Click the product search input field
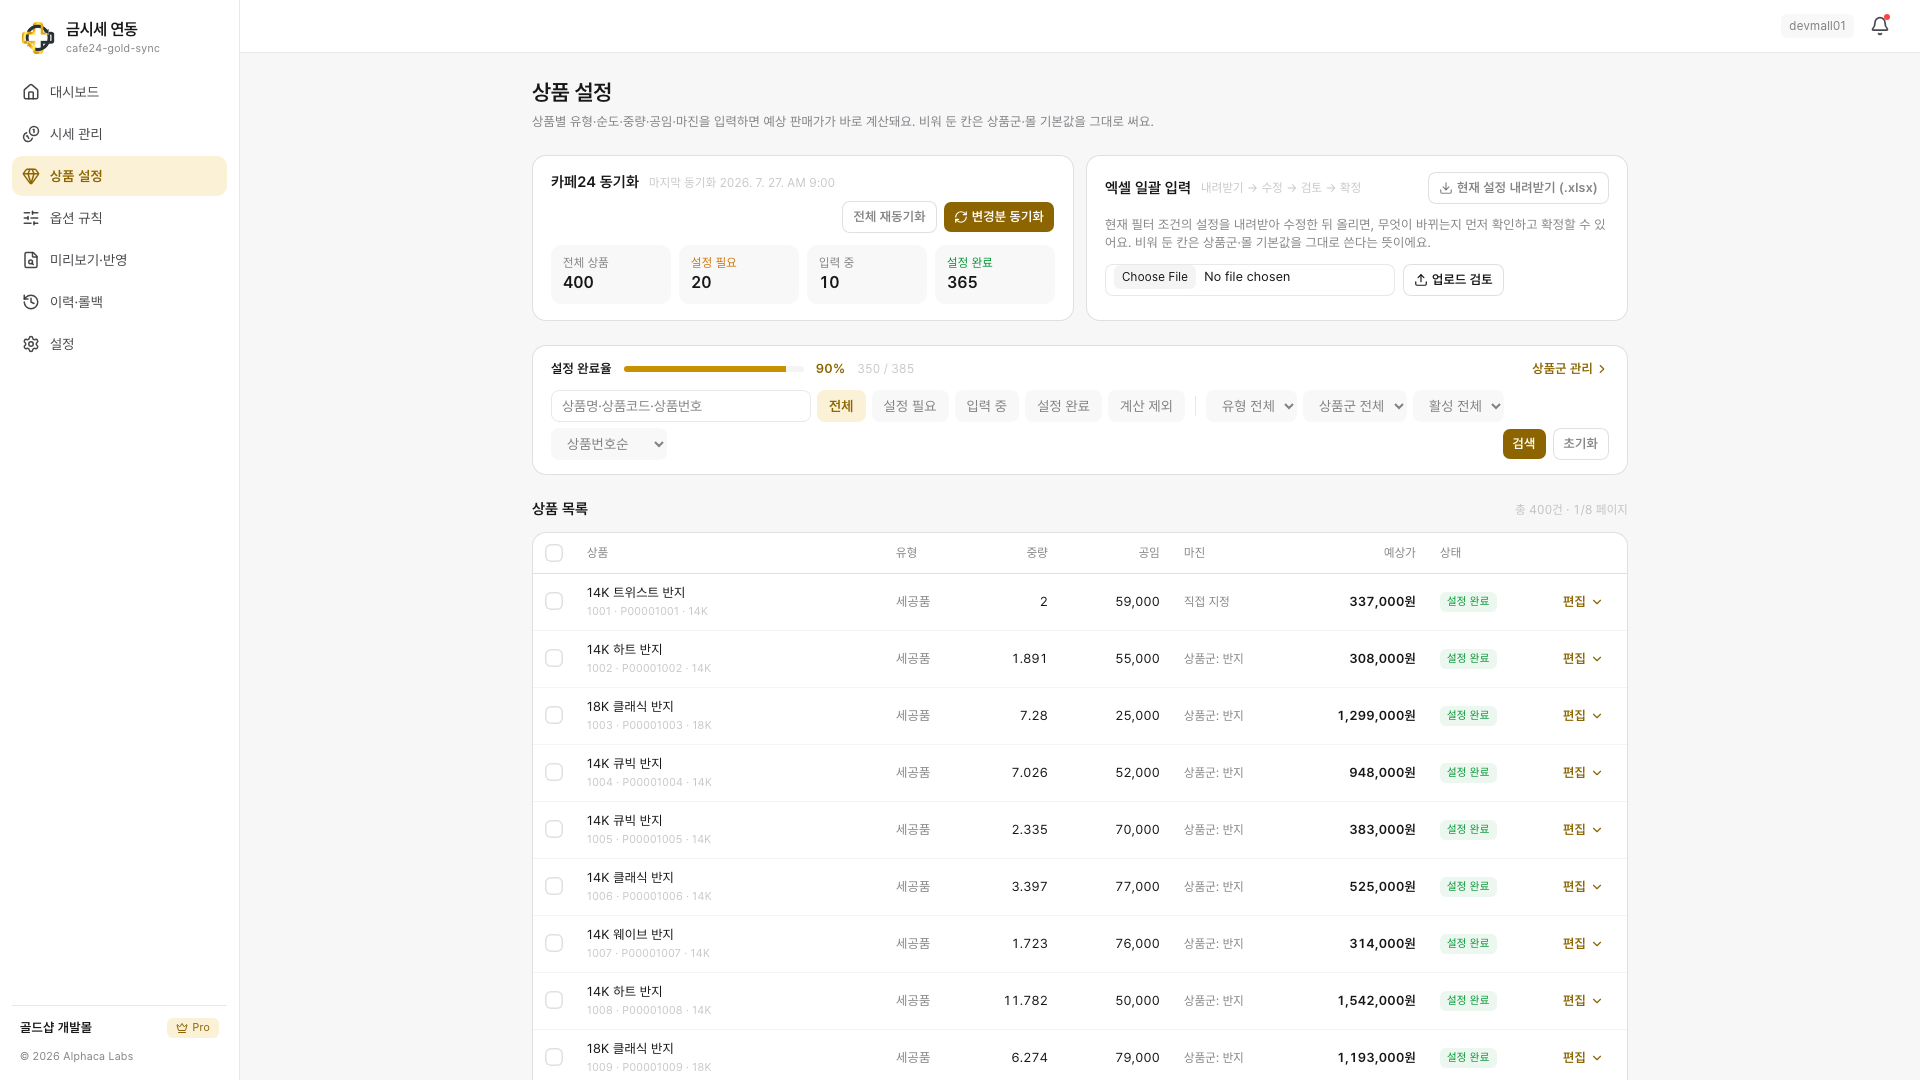This screenshot has height=1080, width=1920. click(681, 406)
